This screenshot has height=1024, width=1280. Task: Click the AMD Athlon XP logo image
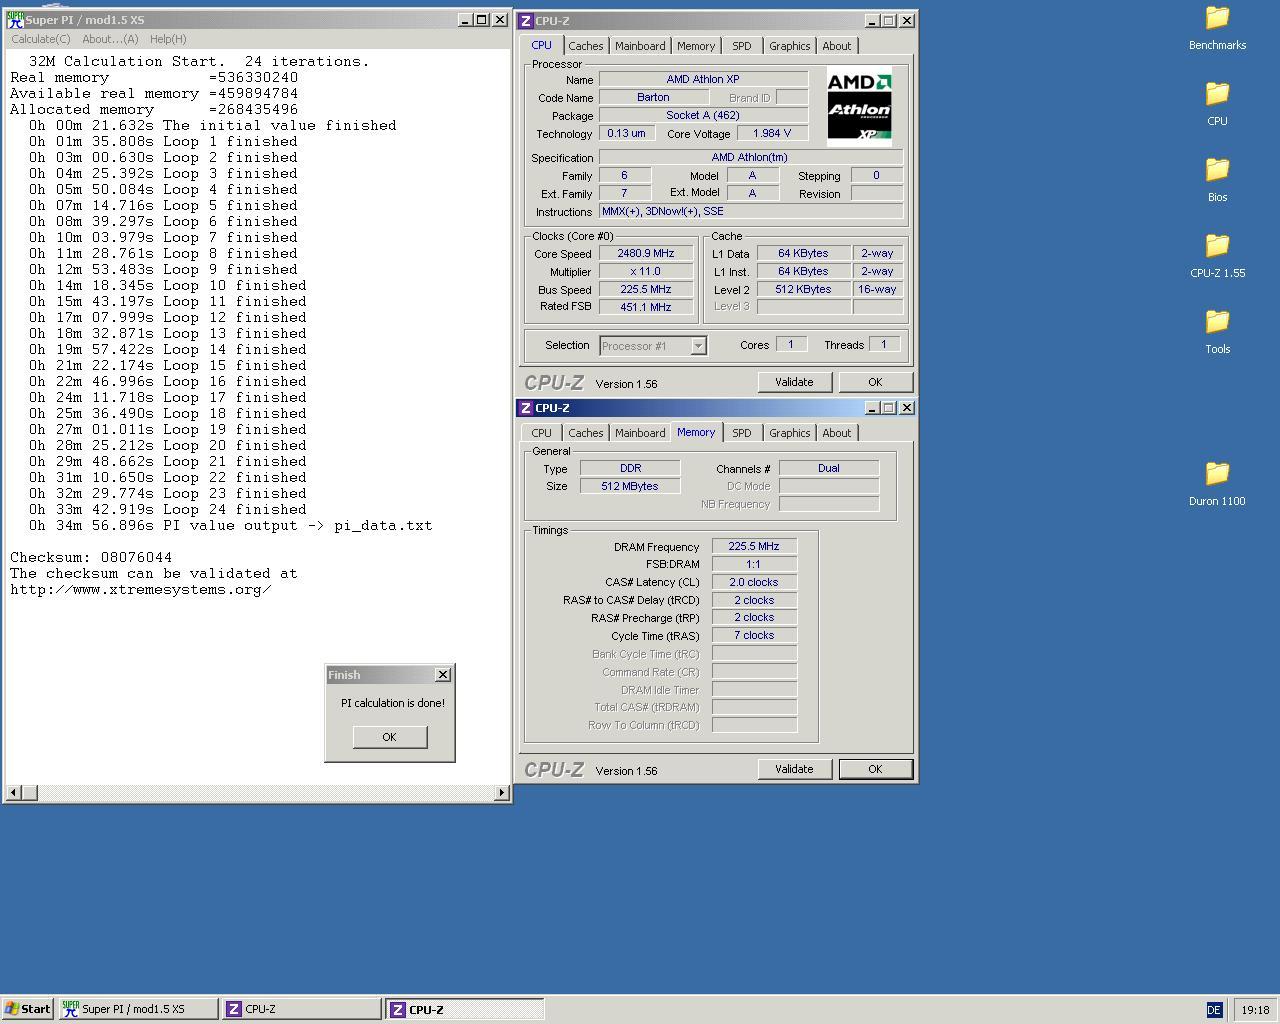[859, 106]
